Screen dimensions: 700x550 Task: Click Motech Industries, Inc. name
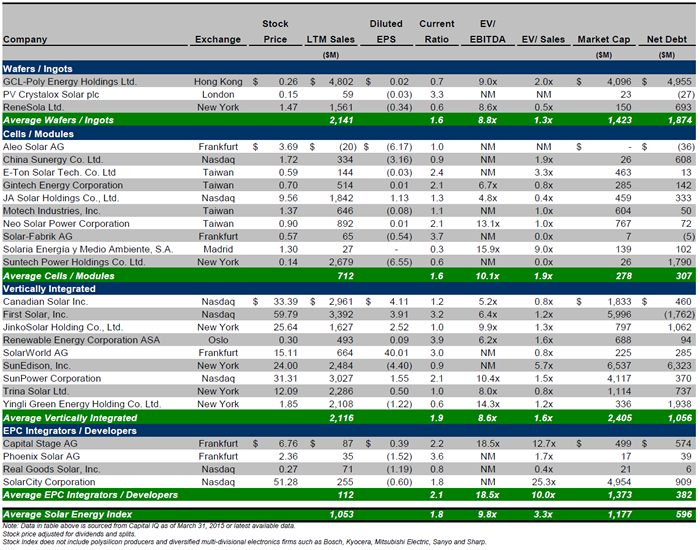click(51, 211)
